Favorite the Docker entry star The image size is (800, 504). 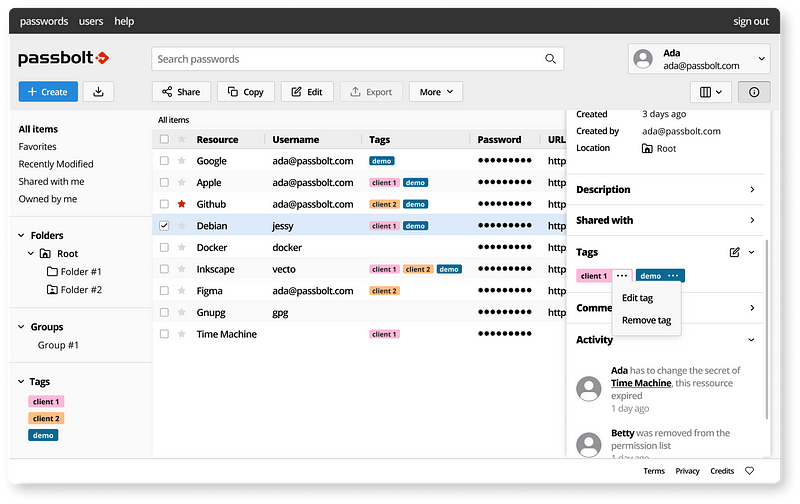(x=182, y=247)
